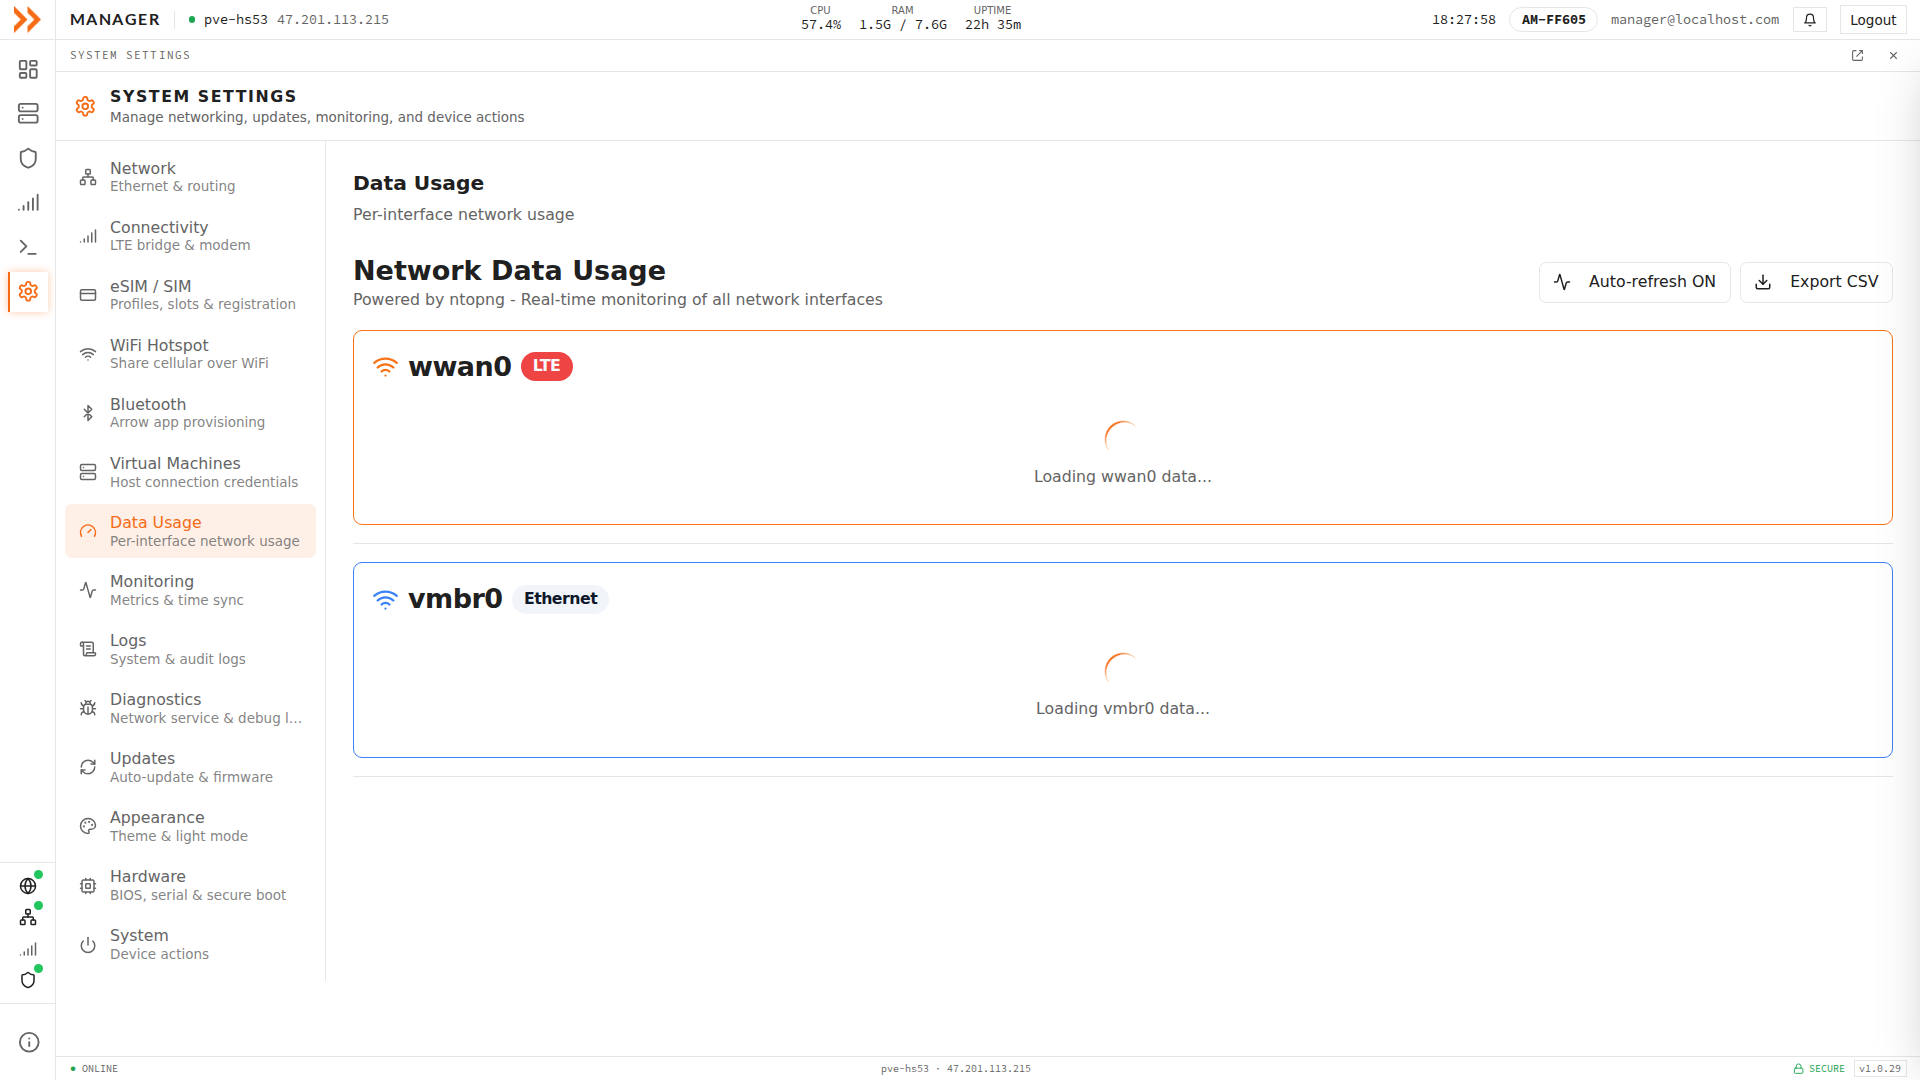Open Appearance theme section
The image size is (1920, 1080).
191,826
